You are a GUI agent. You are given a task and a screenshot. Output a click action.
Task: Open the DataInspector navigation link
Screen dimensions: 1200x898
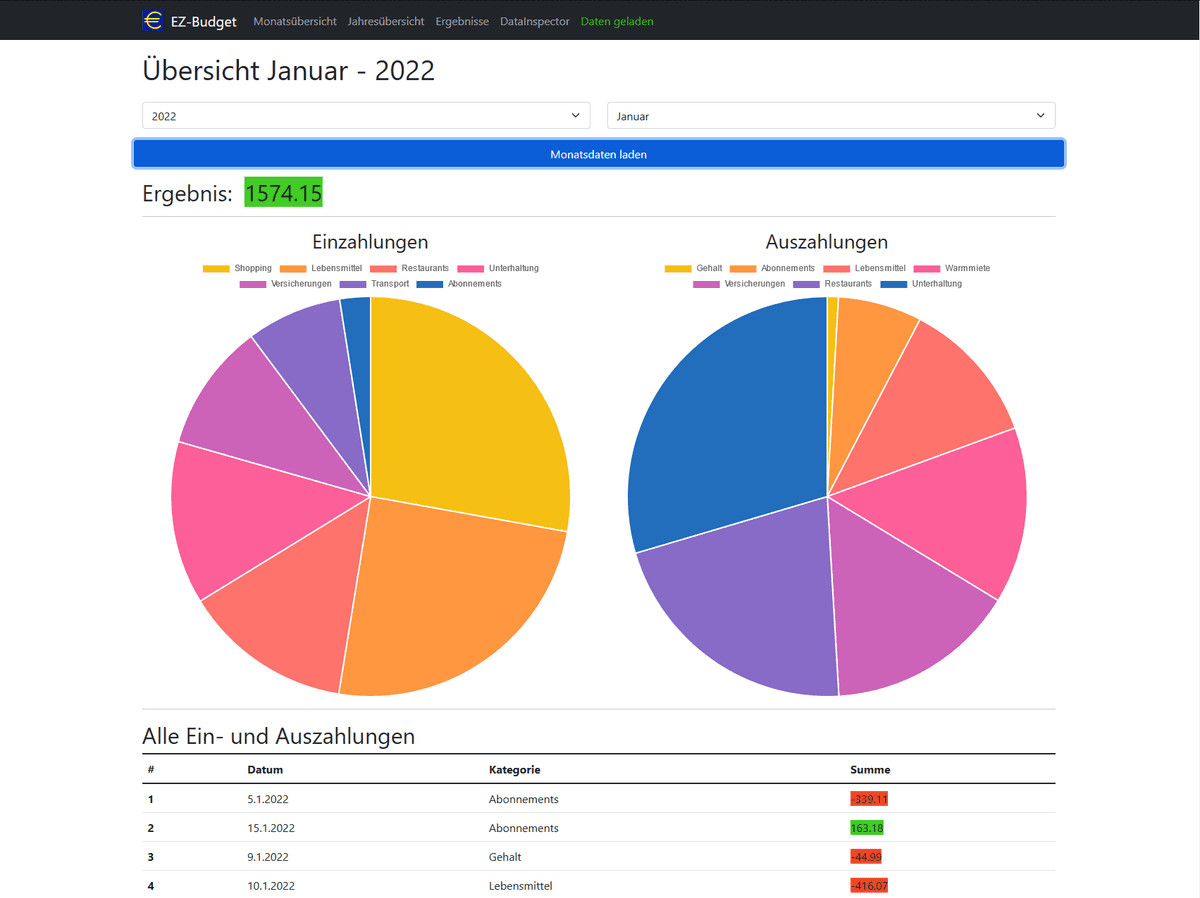[535, 21]
